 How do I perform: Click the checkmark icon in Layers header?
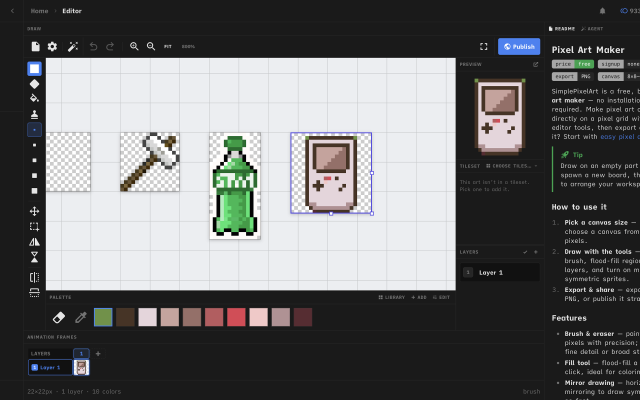click(525, 252)
